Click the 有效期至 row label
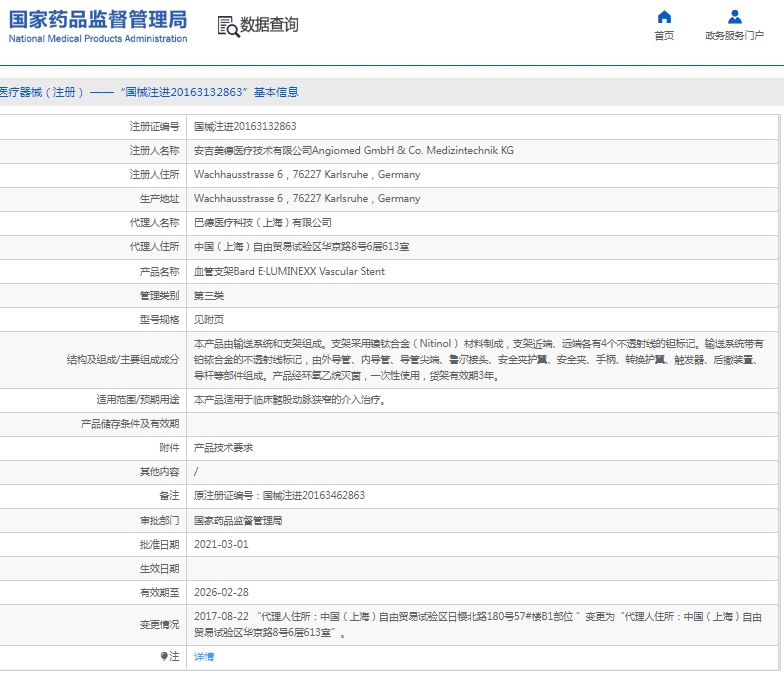The image size is (784, 675). pyautogui.click(x=160, y=592)
